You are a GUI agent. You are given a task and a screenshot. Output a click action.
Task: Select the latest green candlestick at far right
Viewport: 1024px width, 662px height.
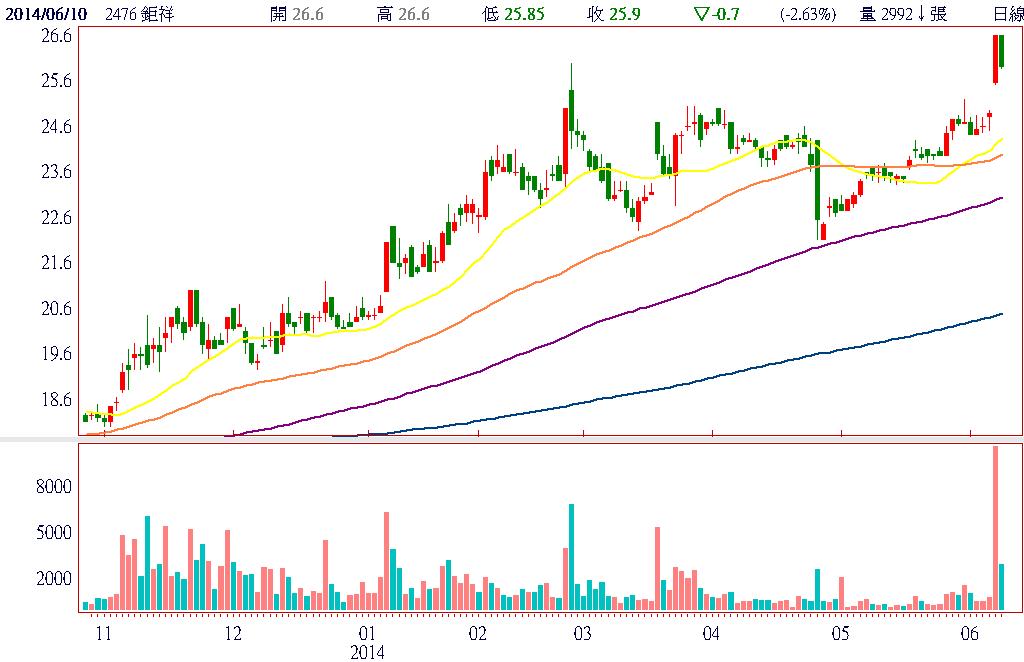point(1002,52)
